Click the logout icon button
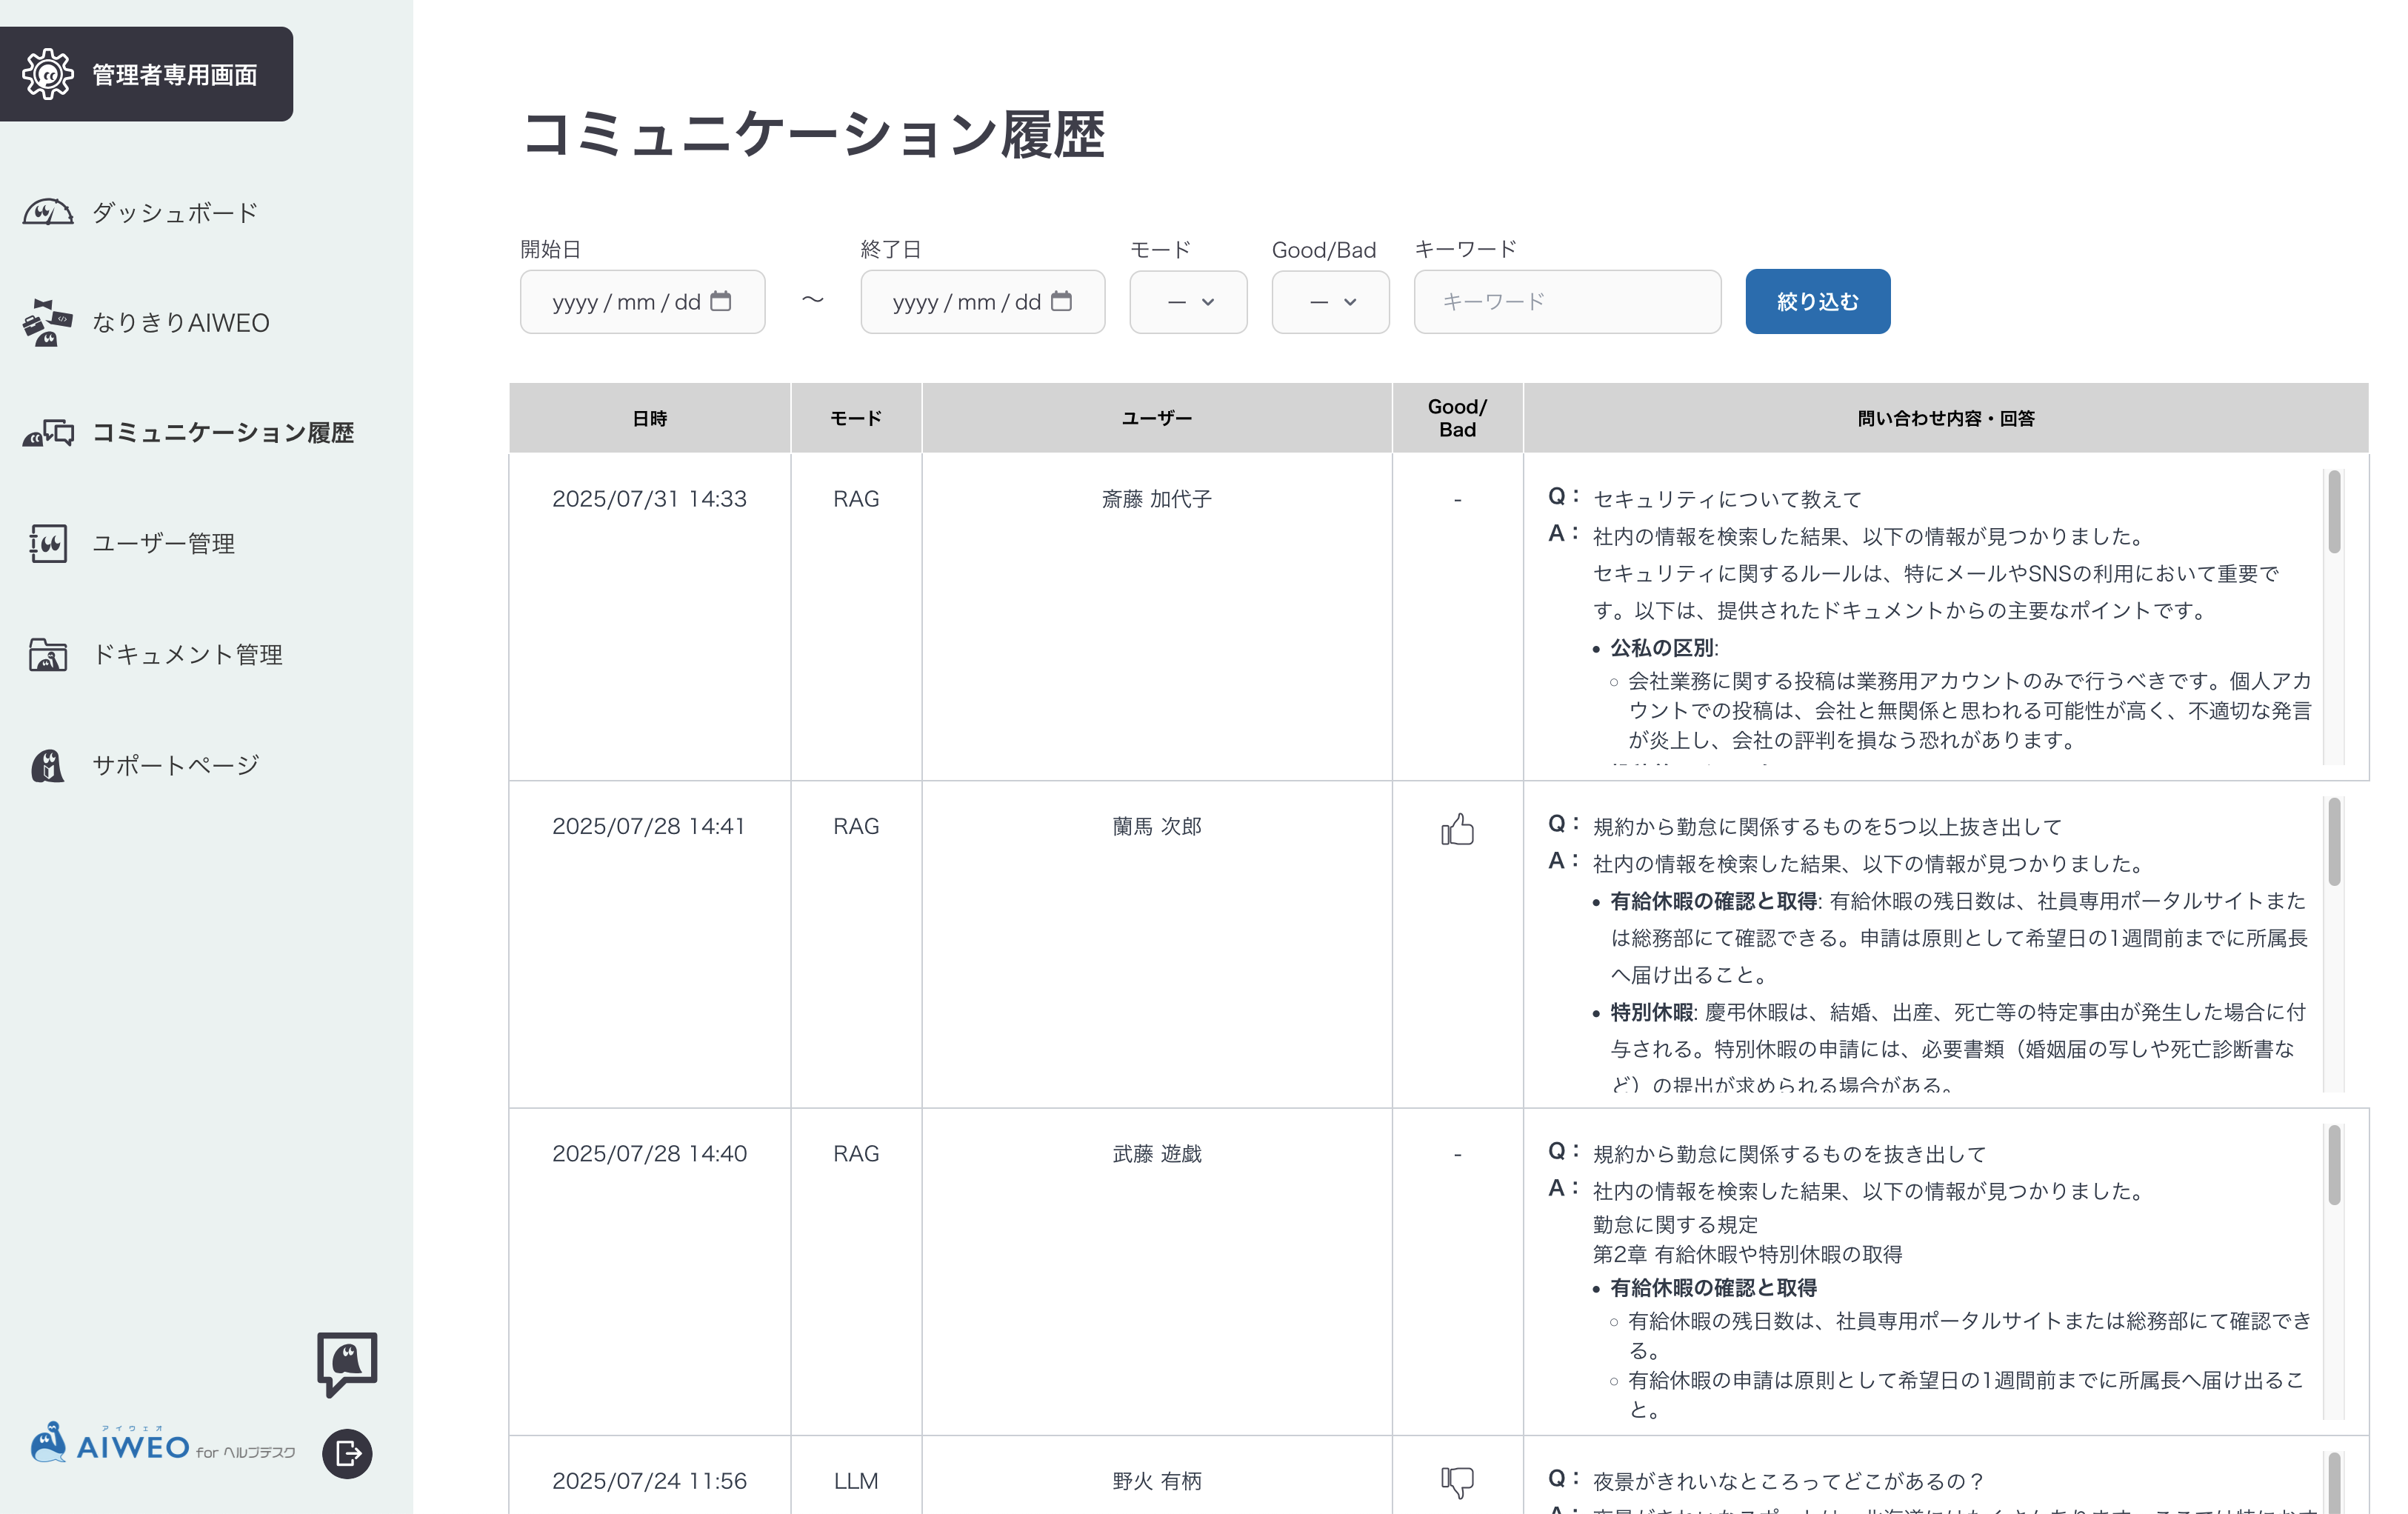This screenshot has width=2408, height=1514. [347, 1453]
